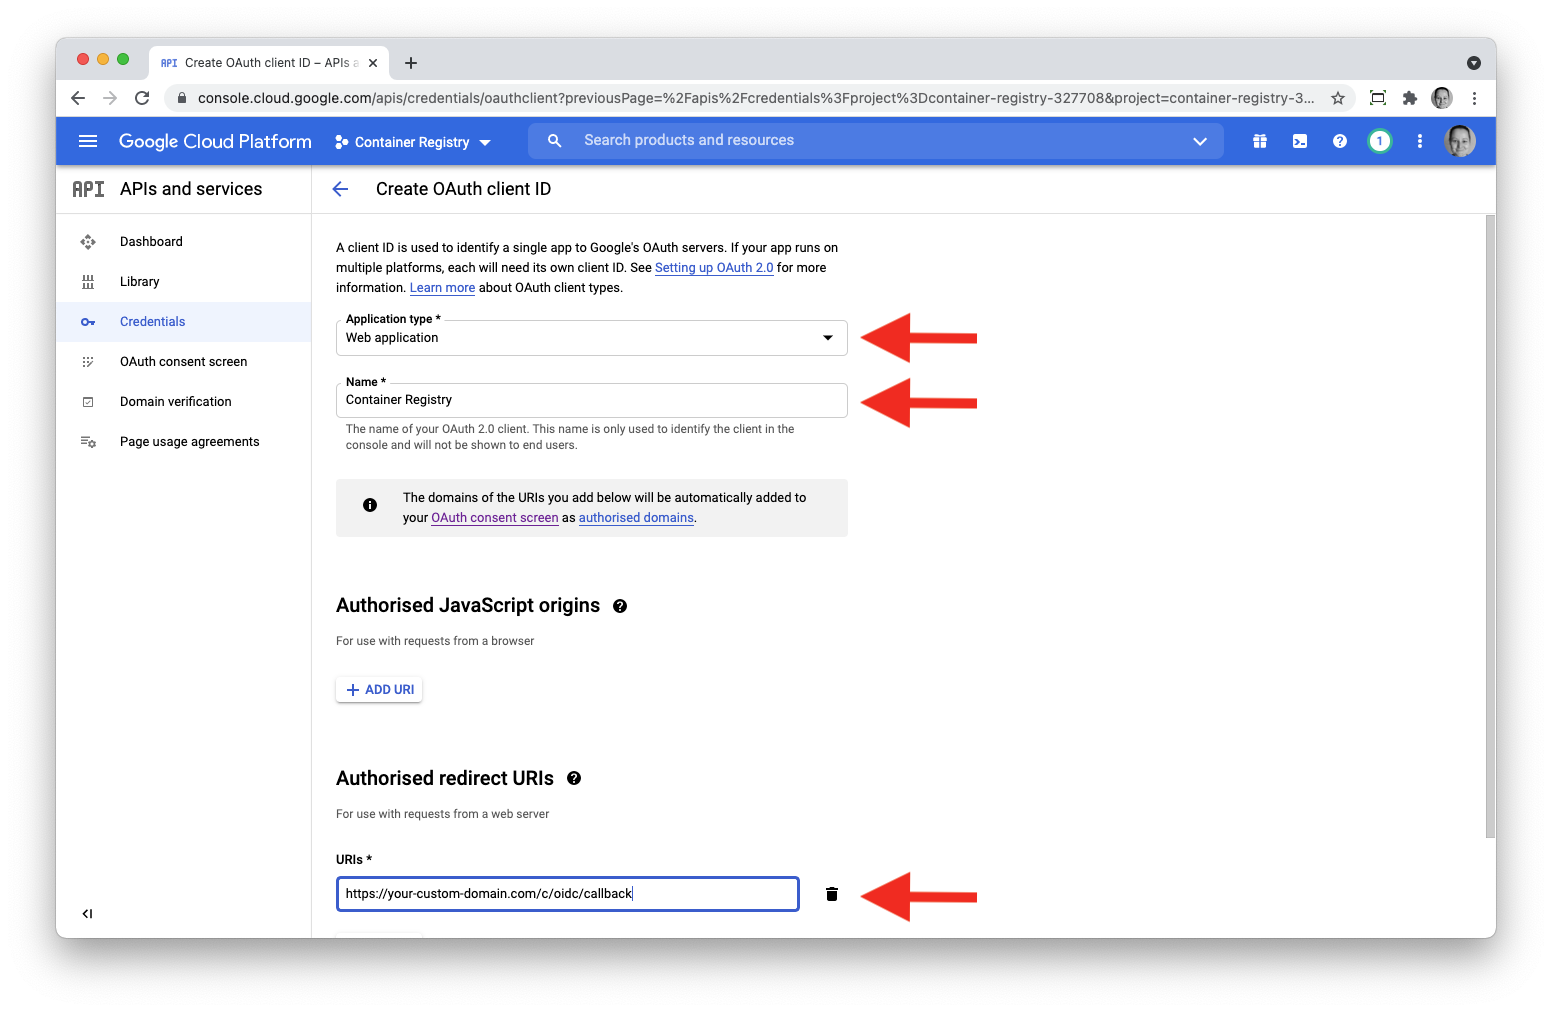Click the OAuth consent screen sidebar icon
This screenshot has height=1012, width=1552.
click(88, 362)
